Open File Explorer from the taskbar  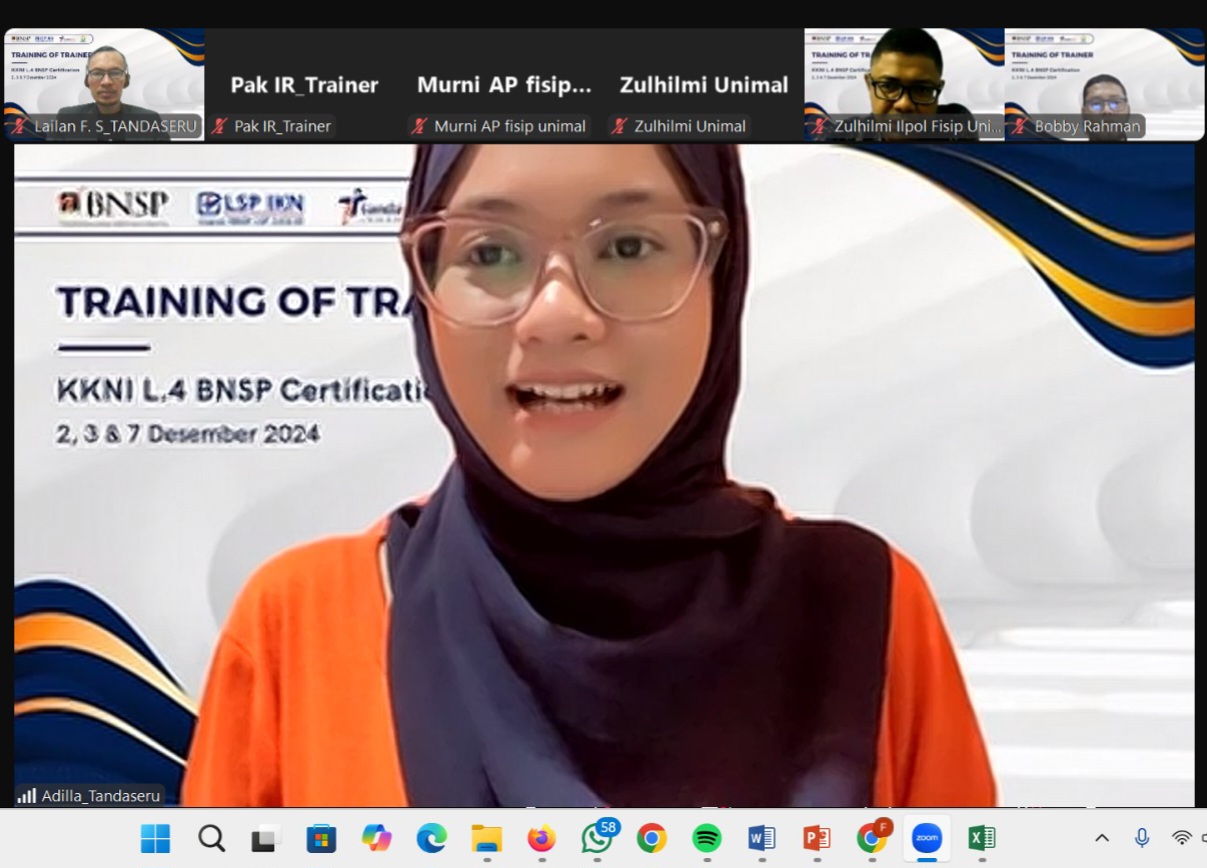tap(487, 838)
